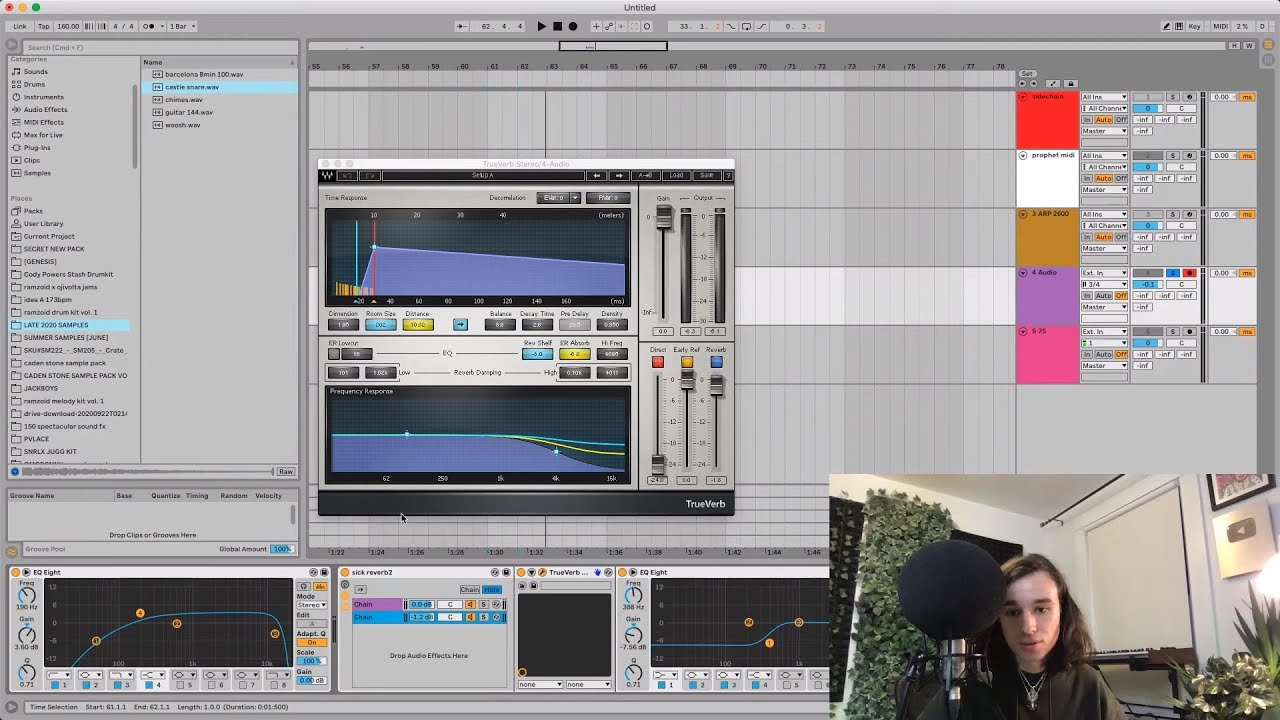This screenshot has height=720, width=1280.
Task: Select the barcelona Bmin 100.wav file
Action: [204, 74]
